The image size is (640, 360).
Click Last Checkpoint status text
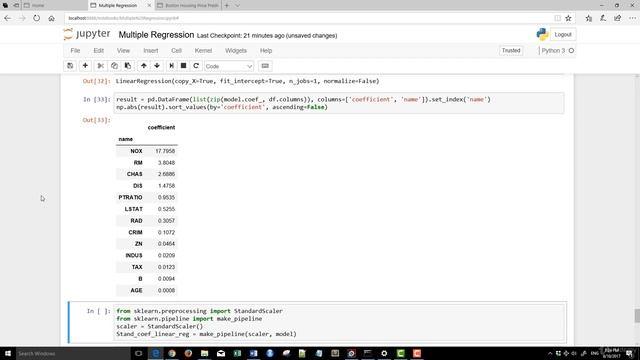point(267,36)
